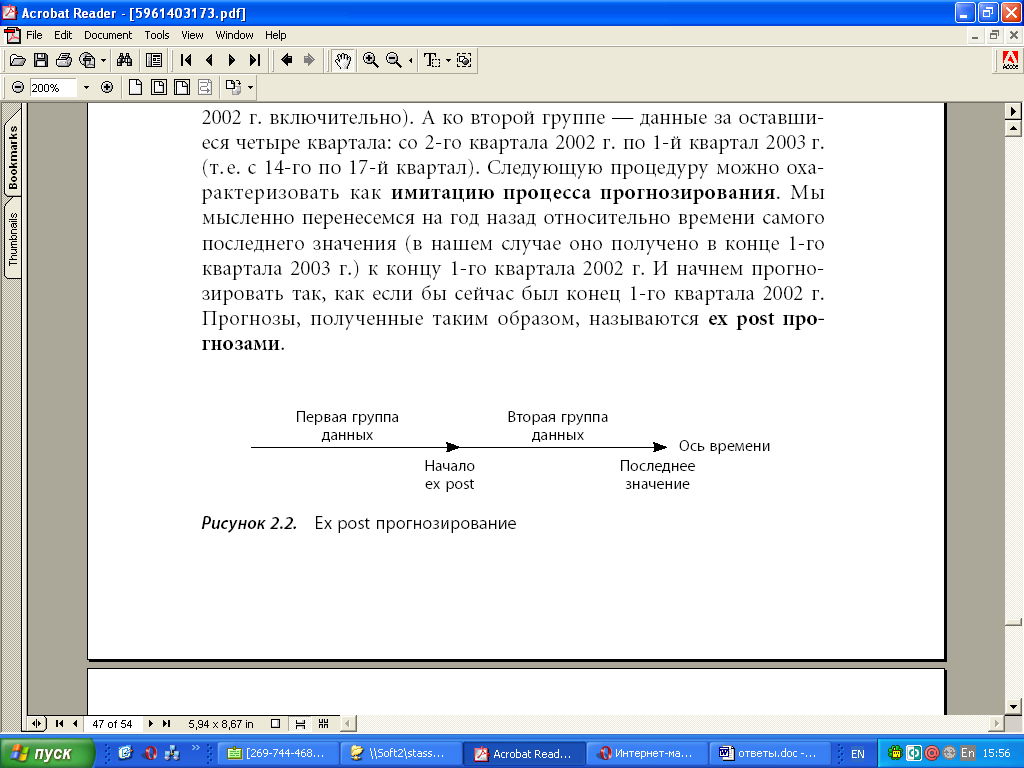The height and width of the screenshot is (768, 1024).
Task: Set Actual Size page view
Action: point(135,87)
